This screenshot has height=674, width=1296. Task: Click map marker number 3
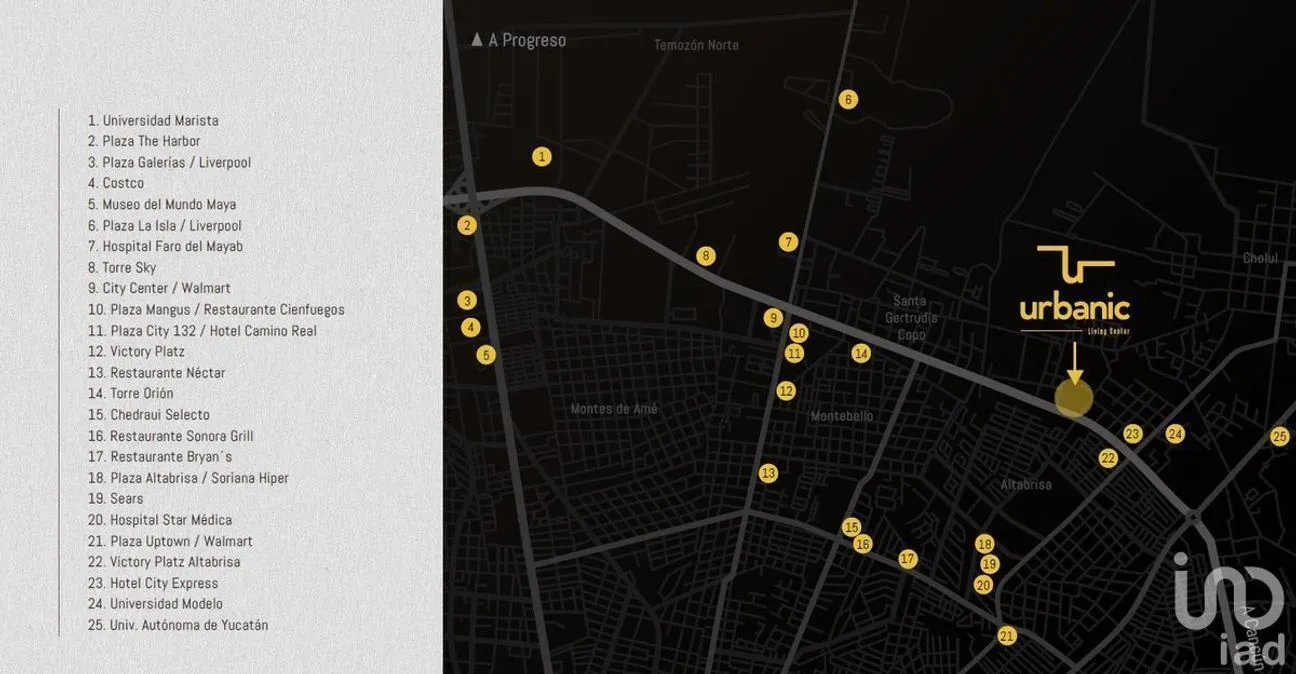click(466, 300)
